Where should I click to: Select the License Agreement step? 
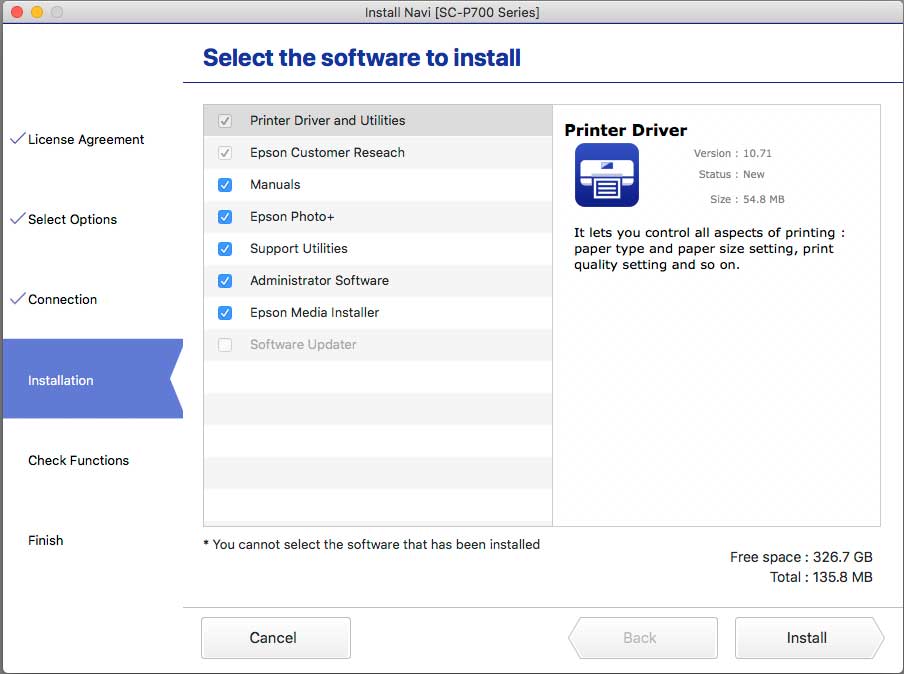86,140
